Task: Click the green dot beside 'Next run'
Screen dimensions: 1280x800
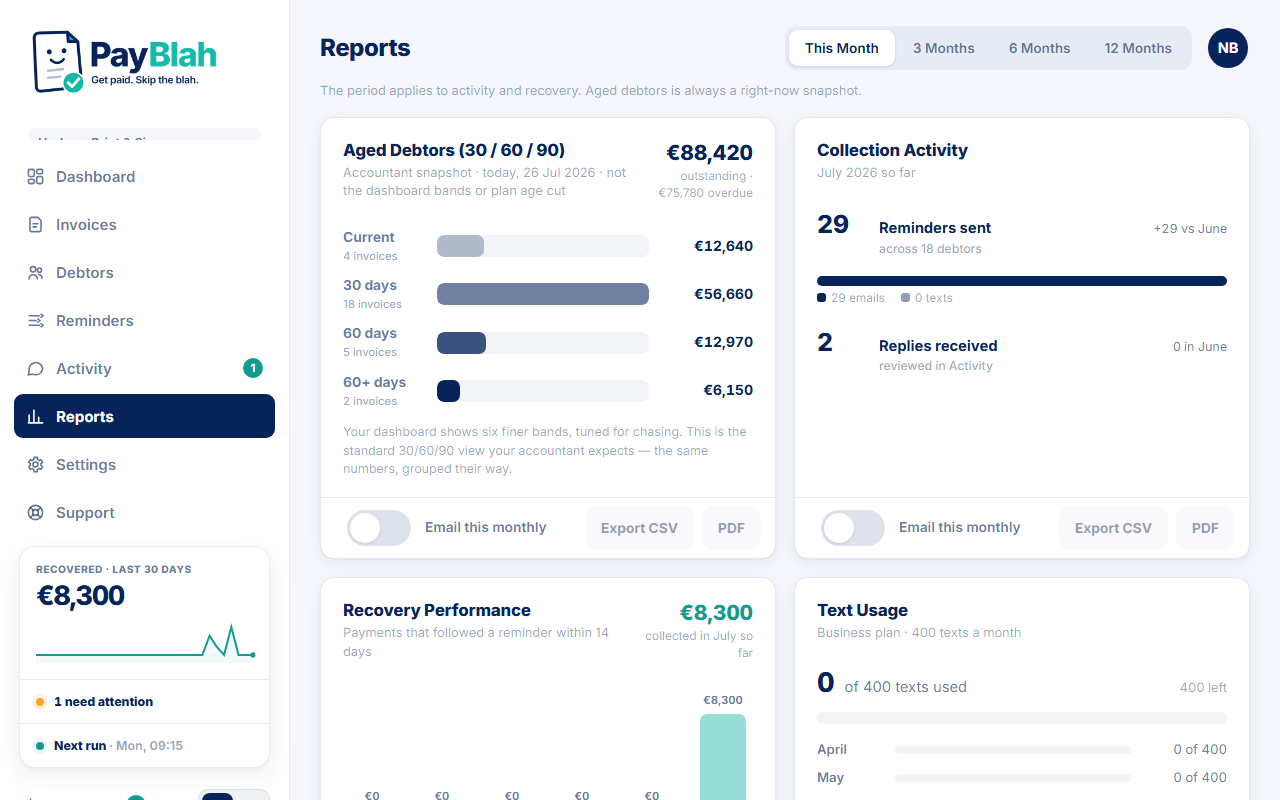Action: click(x=40, y=746)
